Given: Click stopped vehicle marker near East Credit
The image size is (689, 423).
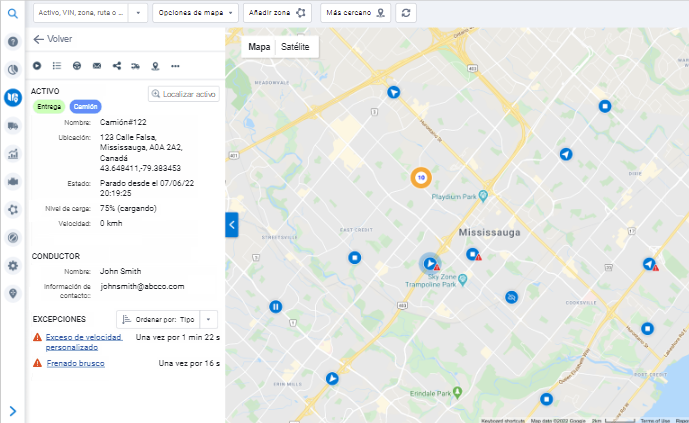Looking at the screenshot, I should point(355,258).
